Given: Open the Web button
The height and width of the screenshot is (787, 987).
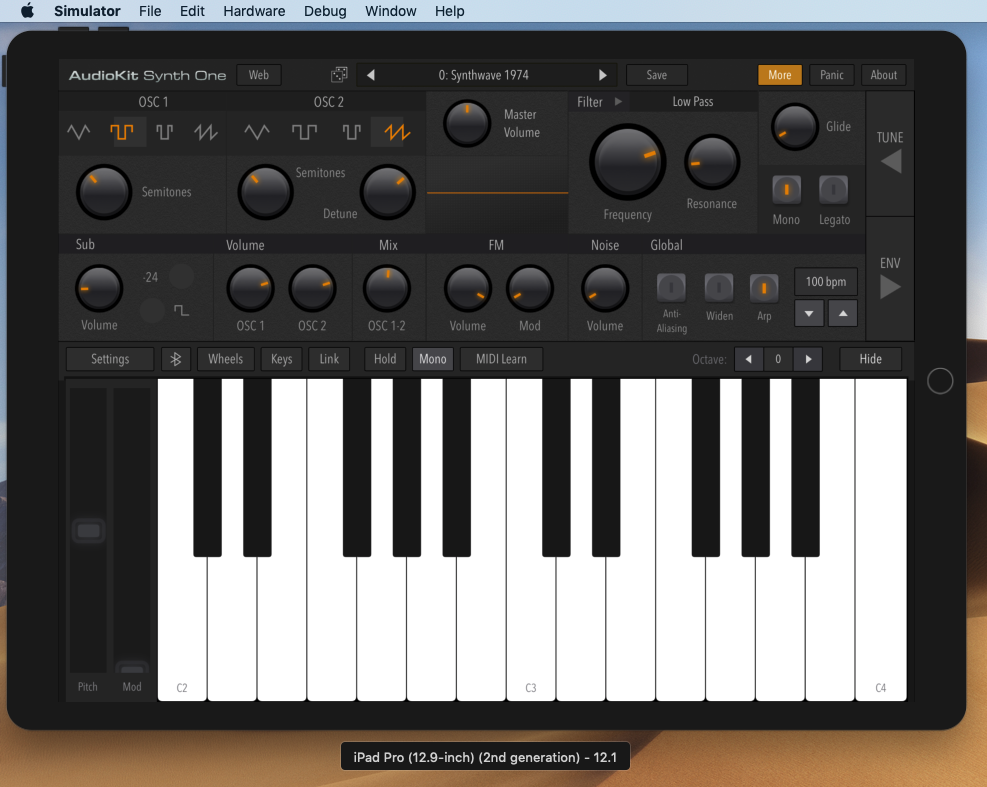Looking at the screenshot, I should point(259,75).
